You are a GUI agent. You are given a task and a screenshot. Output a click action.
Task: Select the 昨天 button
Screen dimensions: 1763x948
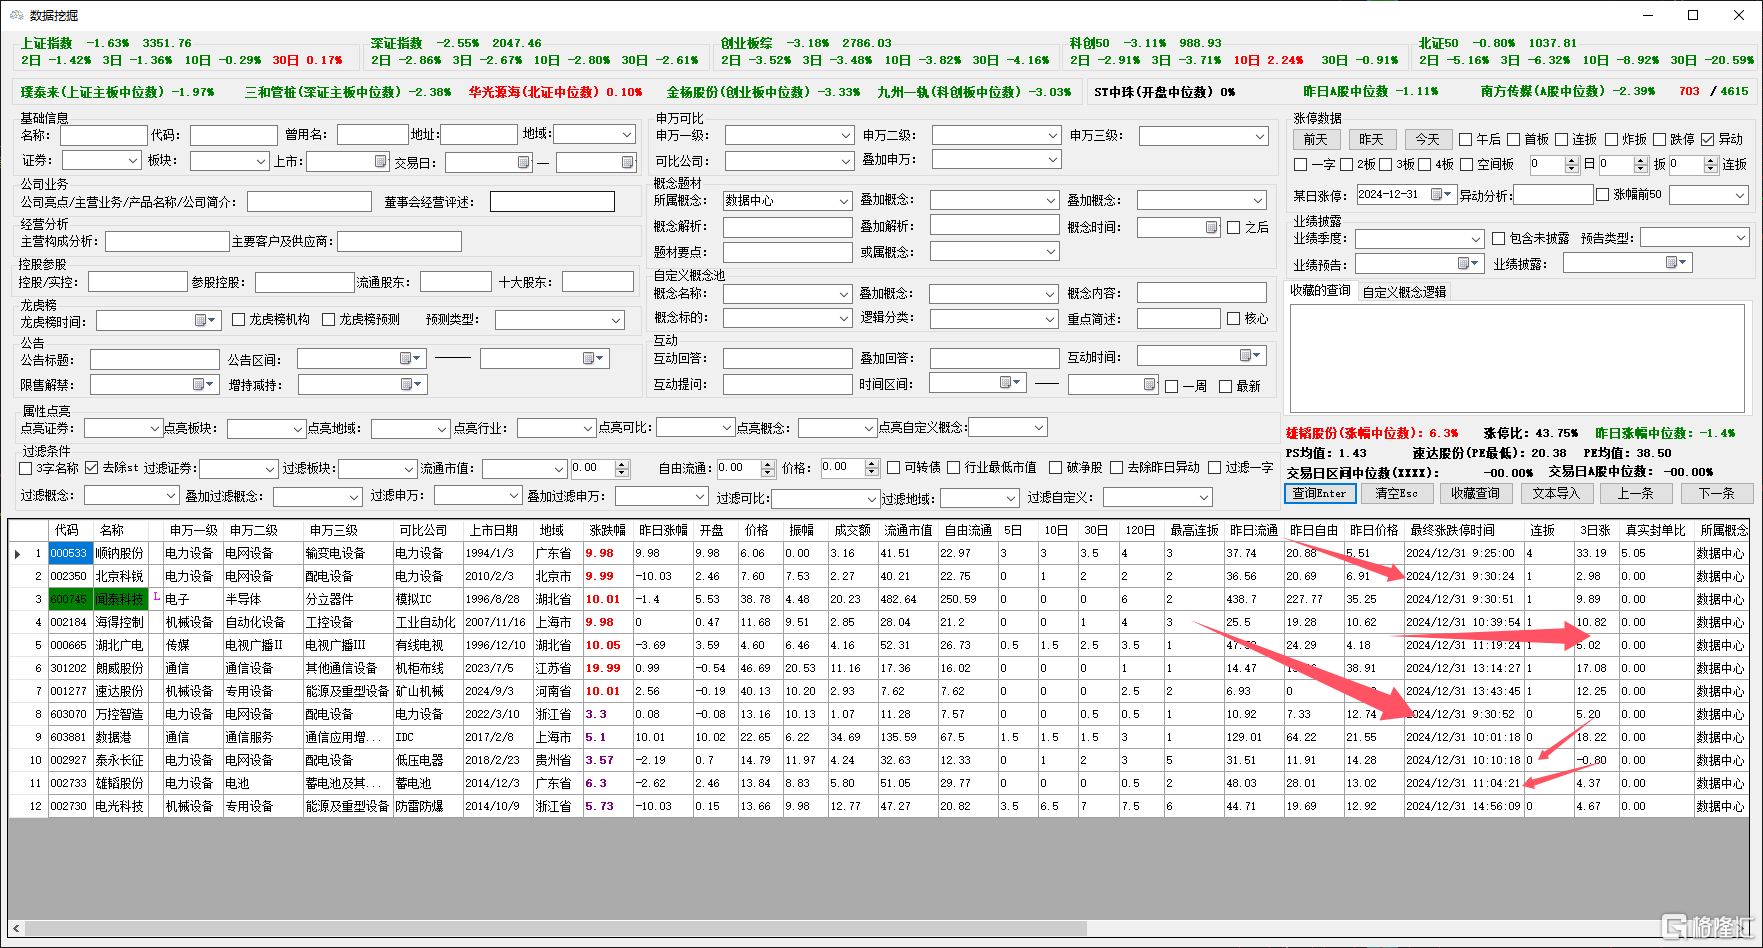(1371, 140)
